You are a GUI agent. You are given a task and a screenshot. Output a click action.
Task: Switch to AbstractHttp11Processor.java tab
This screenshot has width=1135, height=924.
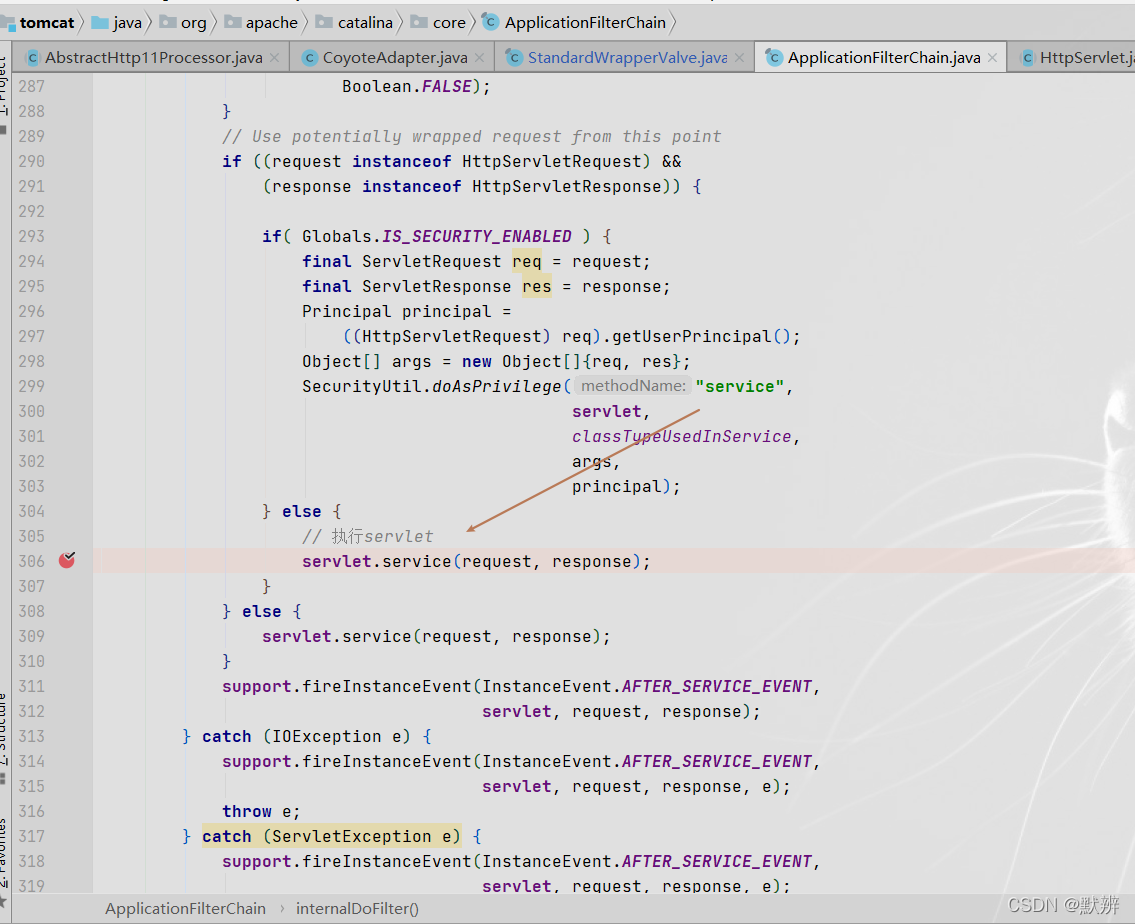[153, 57]
